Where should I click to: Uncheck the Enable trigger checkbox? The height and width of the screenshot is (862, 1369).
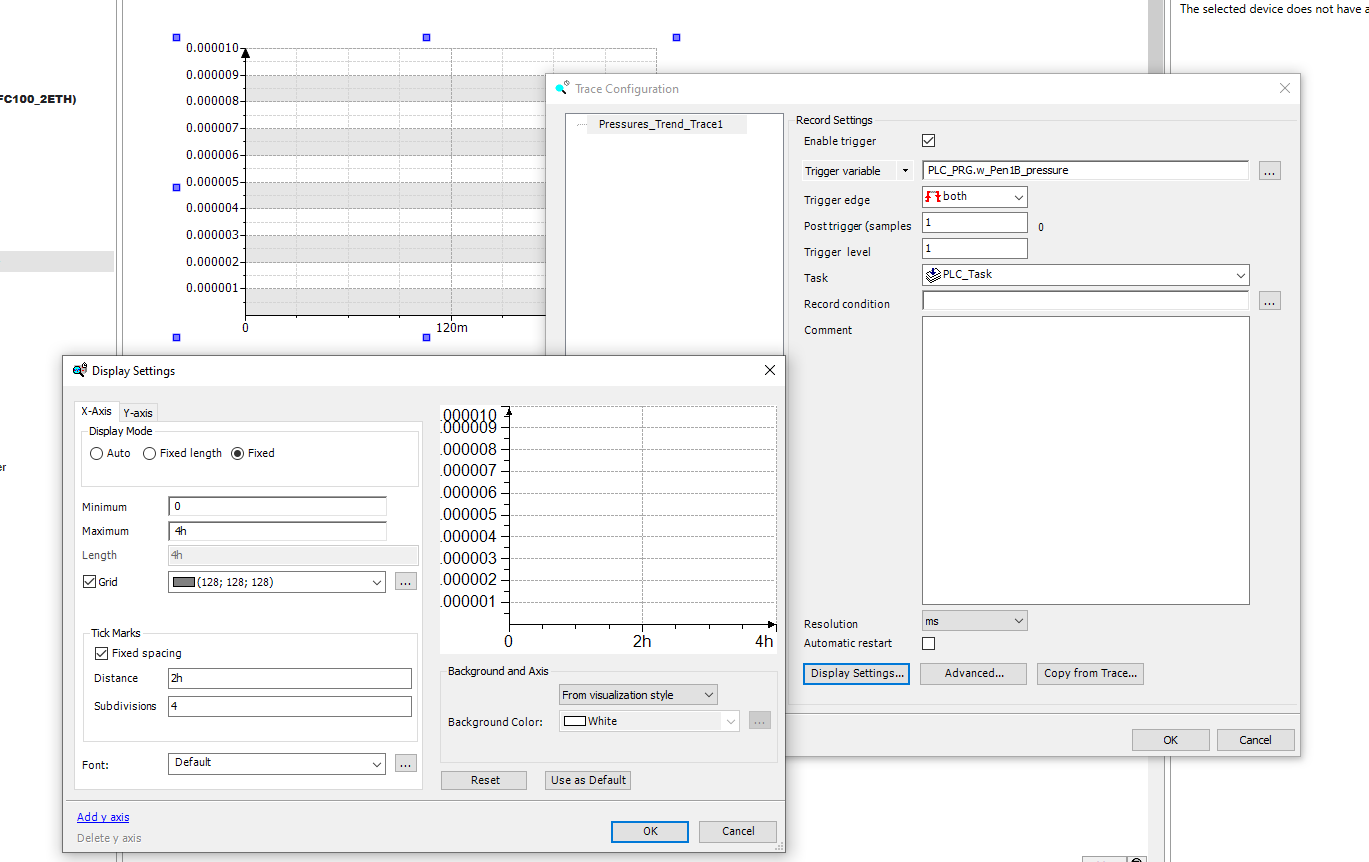click(928, 141)
